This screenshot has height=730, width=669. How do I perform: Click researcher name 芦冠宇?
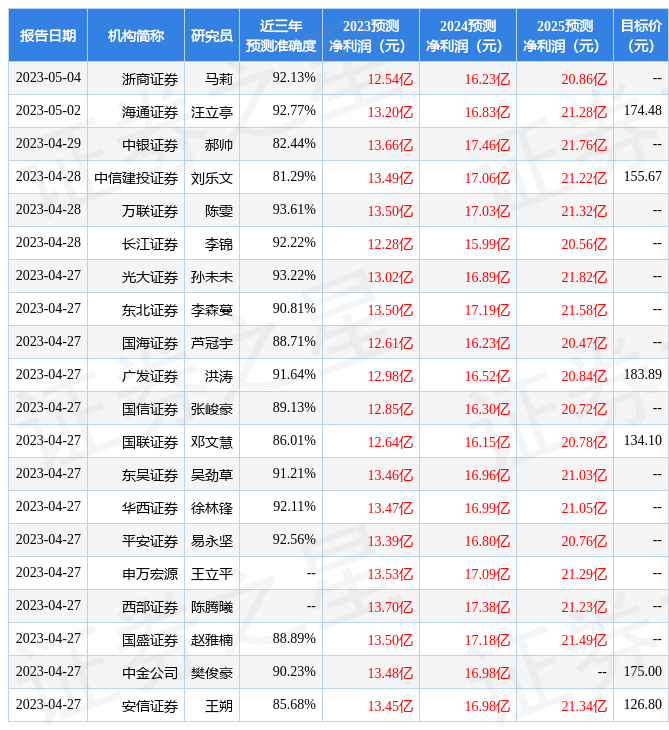(212, 343)
